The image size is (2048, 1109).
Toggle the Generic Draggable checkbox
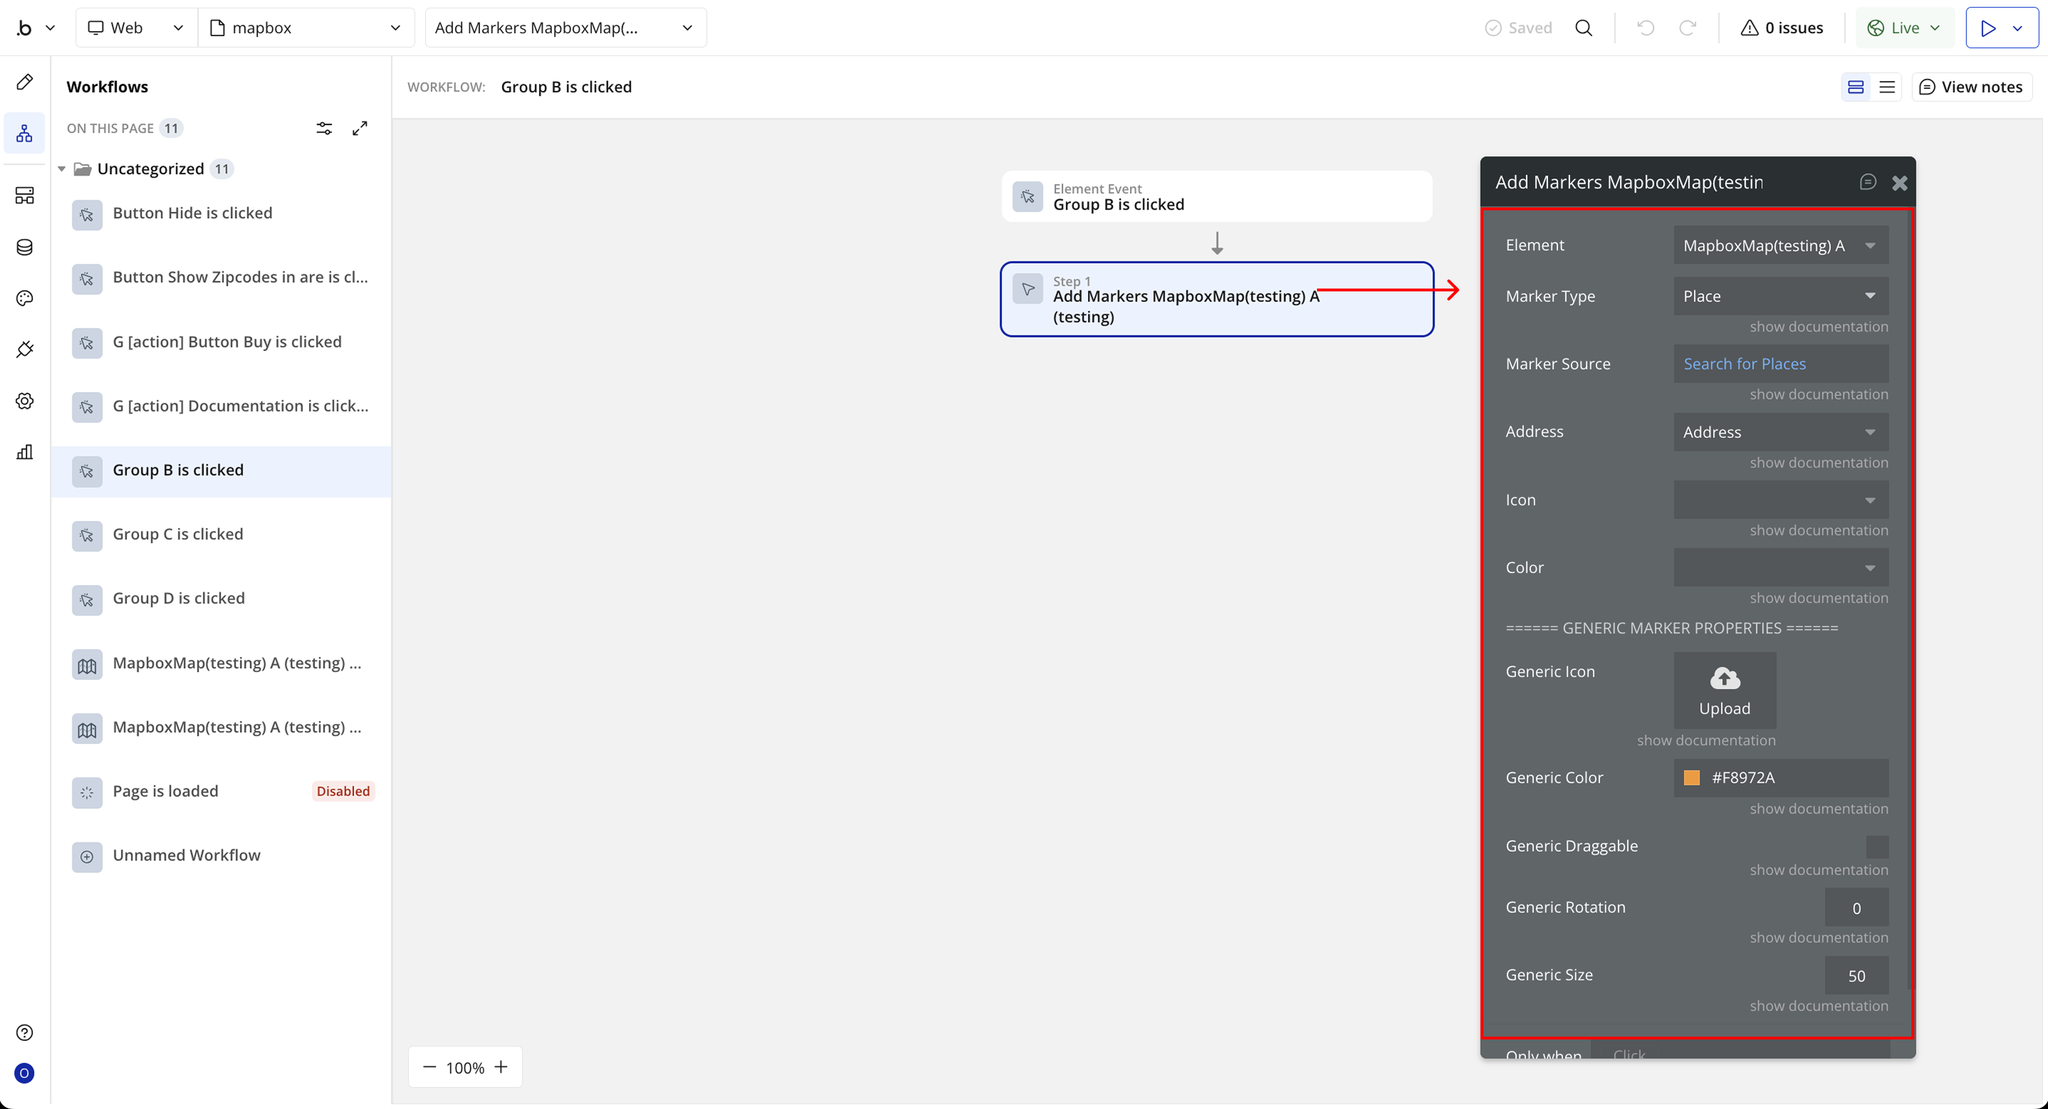(x=1877, y=846)
